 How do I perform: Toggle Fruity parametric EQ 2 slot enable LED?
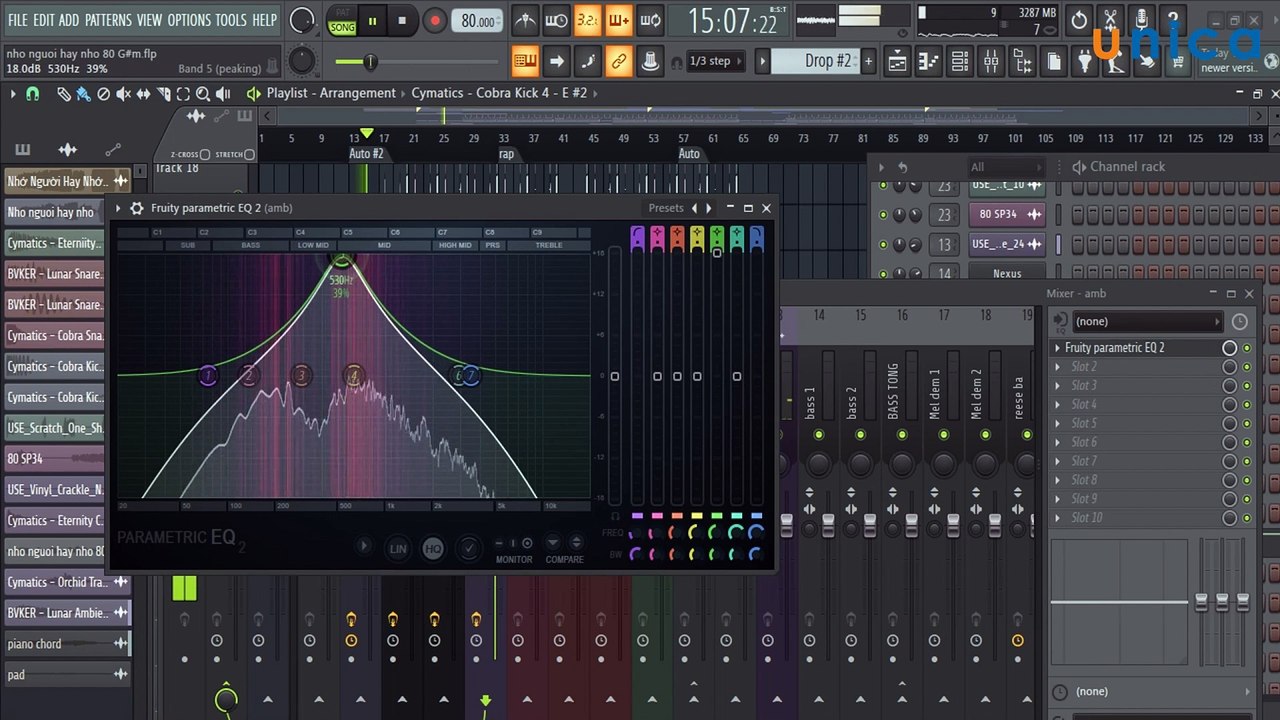(x=1247, y=348)
